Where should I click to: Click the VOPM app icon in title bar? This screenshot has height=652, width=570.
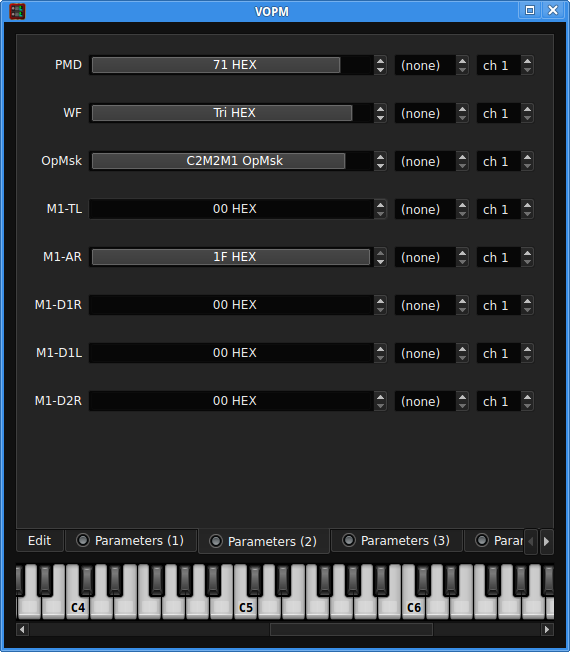coord(17,11)
